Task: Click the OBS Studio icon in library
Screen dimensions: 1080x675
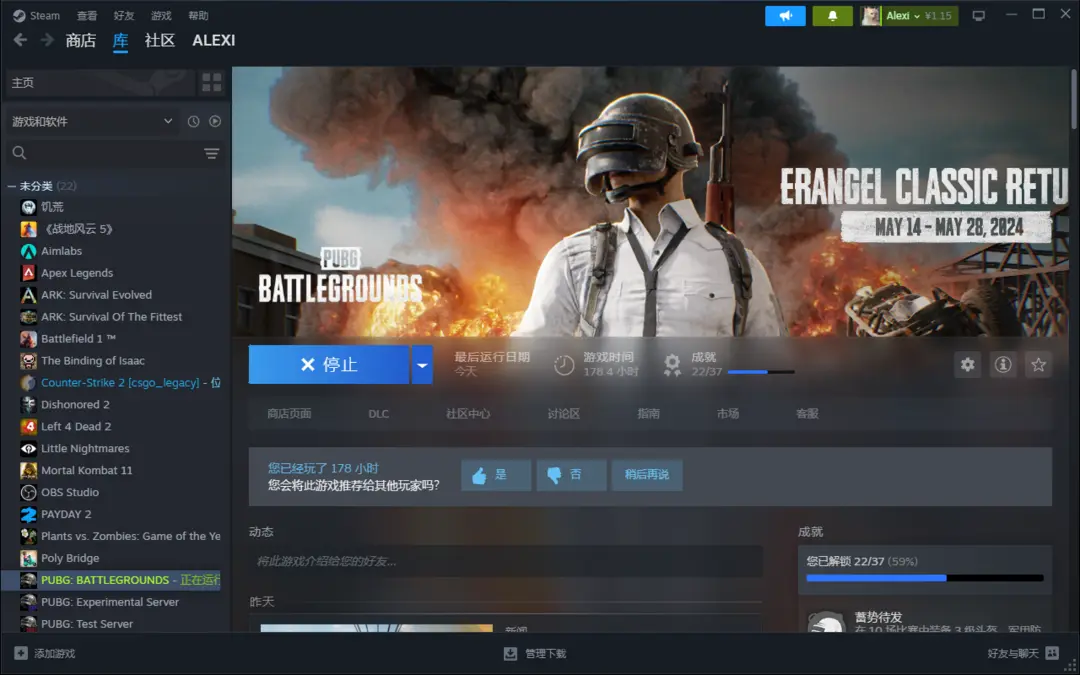Action: tap(28, 492)
